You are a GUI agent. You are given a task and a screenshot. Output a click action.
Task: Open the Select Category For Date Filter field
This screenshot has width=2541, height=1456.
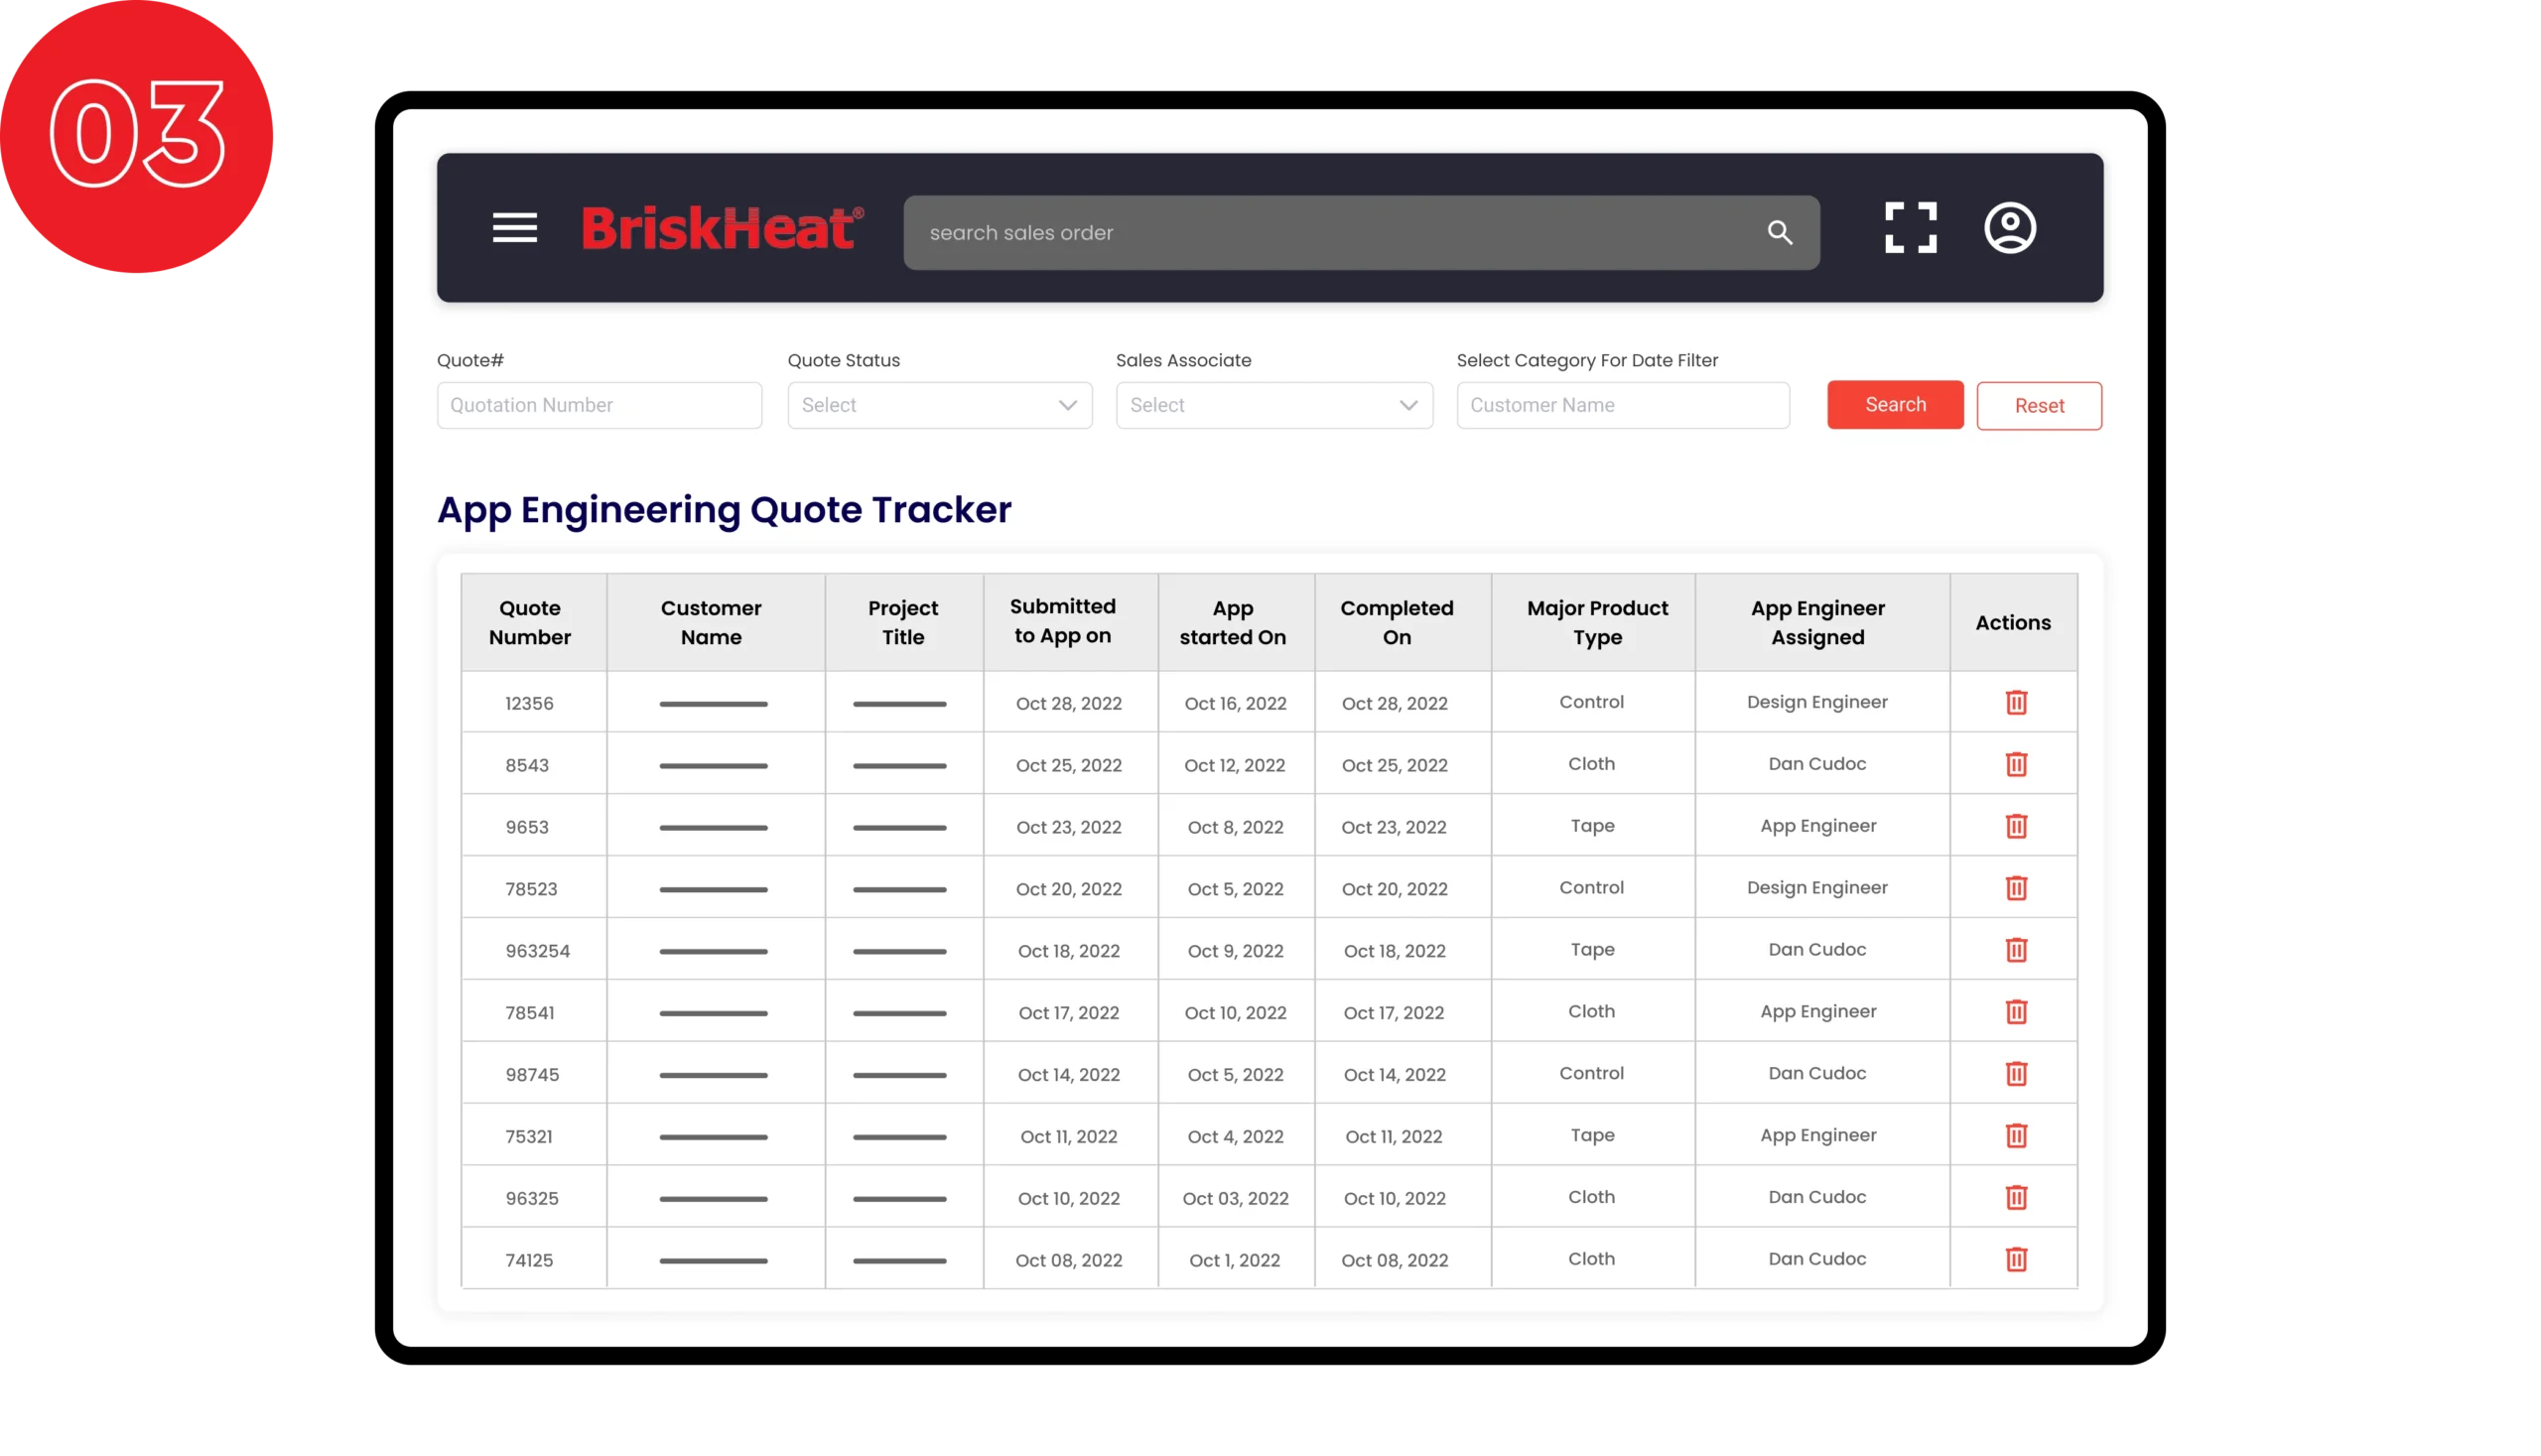coord(1621,405)
